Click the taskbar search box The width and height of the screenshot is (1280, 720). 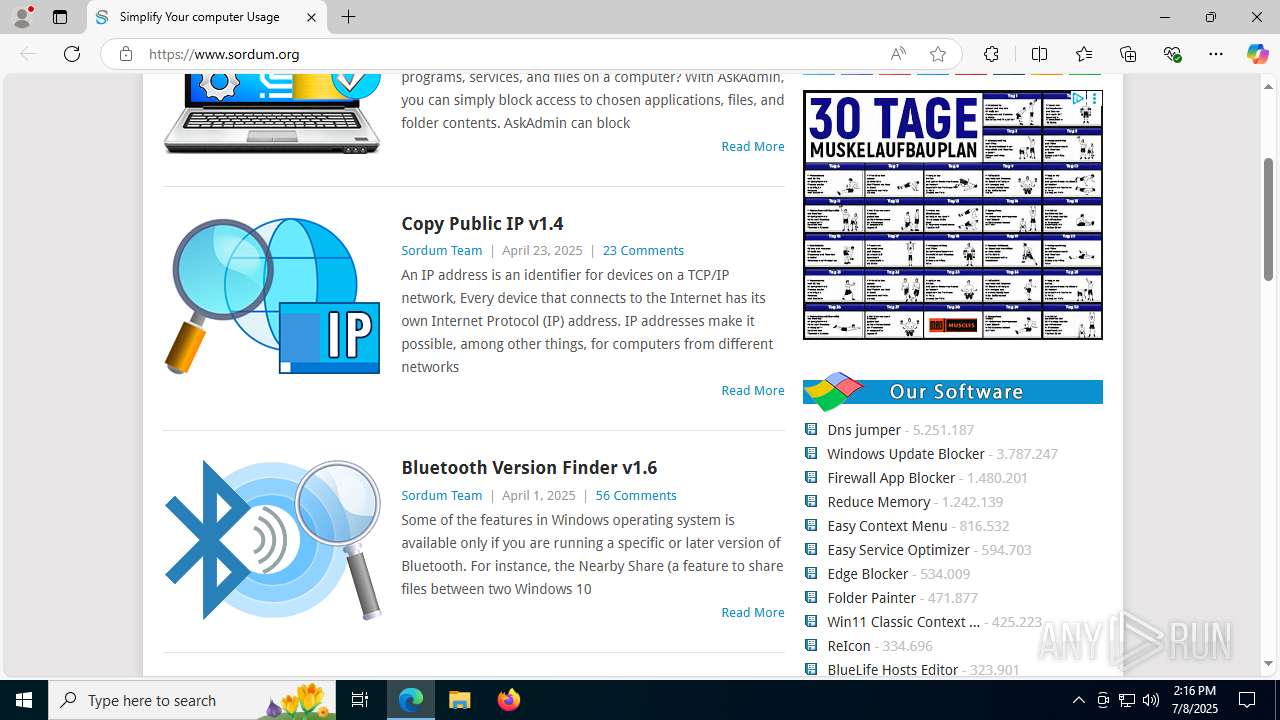point(192,700)
